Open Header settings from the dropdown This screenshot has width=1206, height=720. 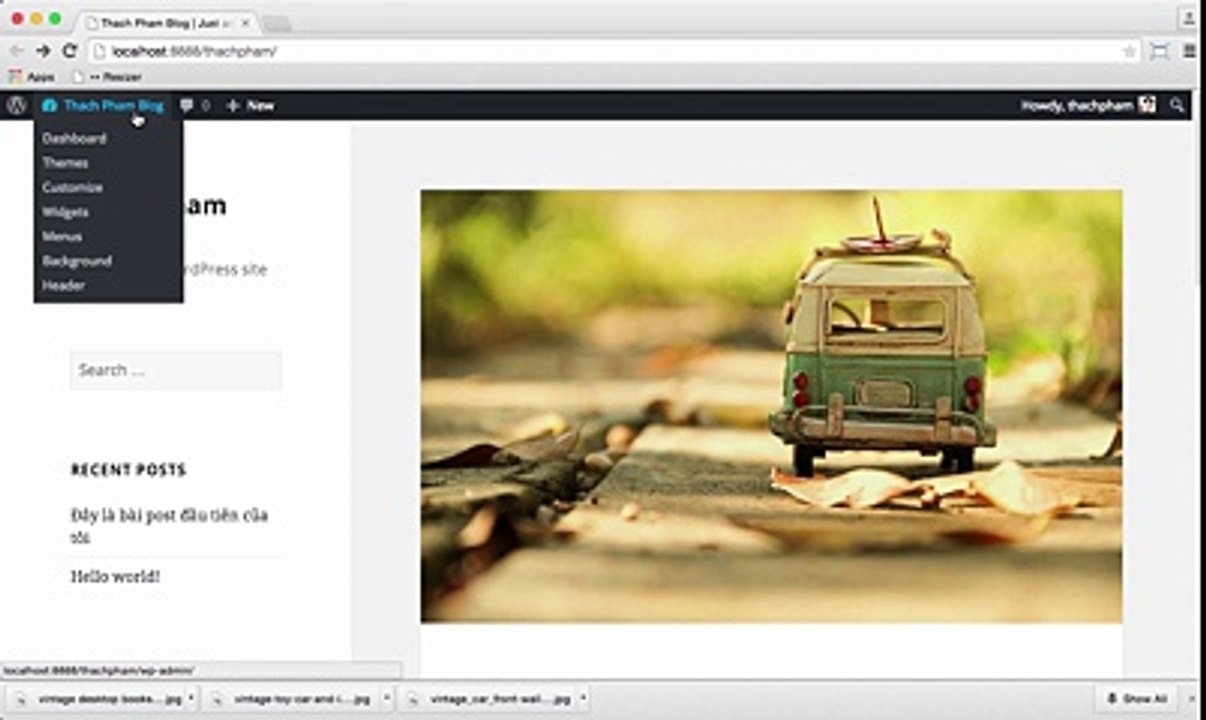(x=63, y=286)
